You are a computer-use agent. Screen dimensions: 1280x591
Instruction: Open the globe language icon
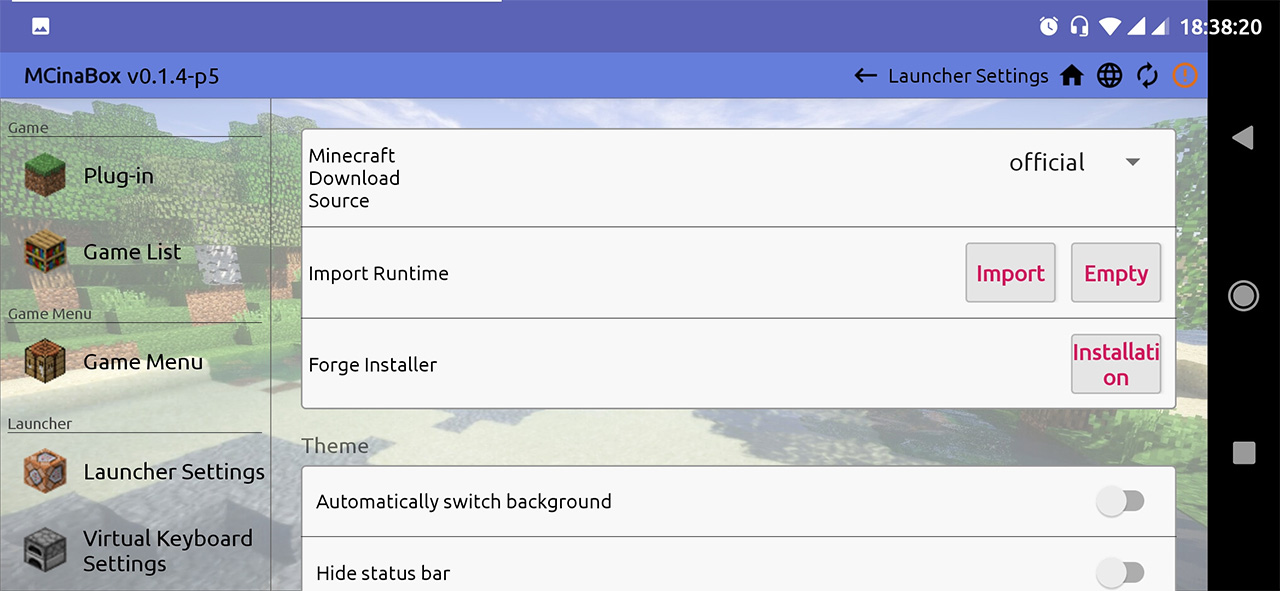click(1110, 76)
